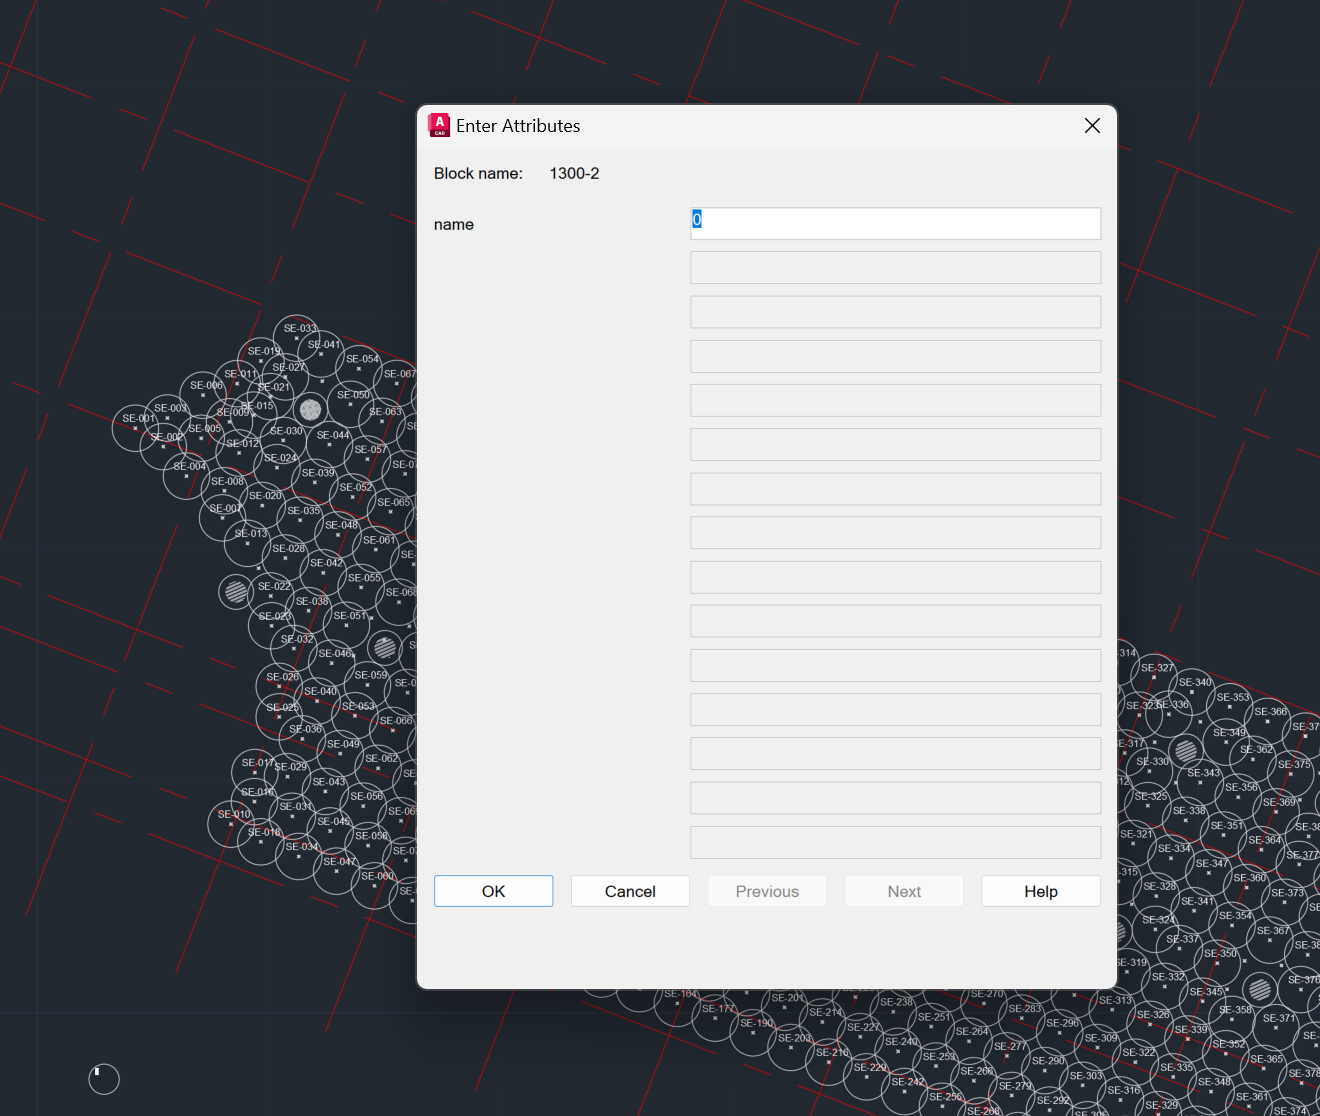Image resolution: width=1320 pixels, height=1116 pixels.
Task: Click the hatched block symbol near SE-330
Action: click(x=1187, y=752)
